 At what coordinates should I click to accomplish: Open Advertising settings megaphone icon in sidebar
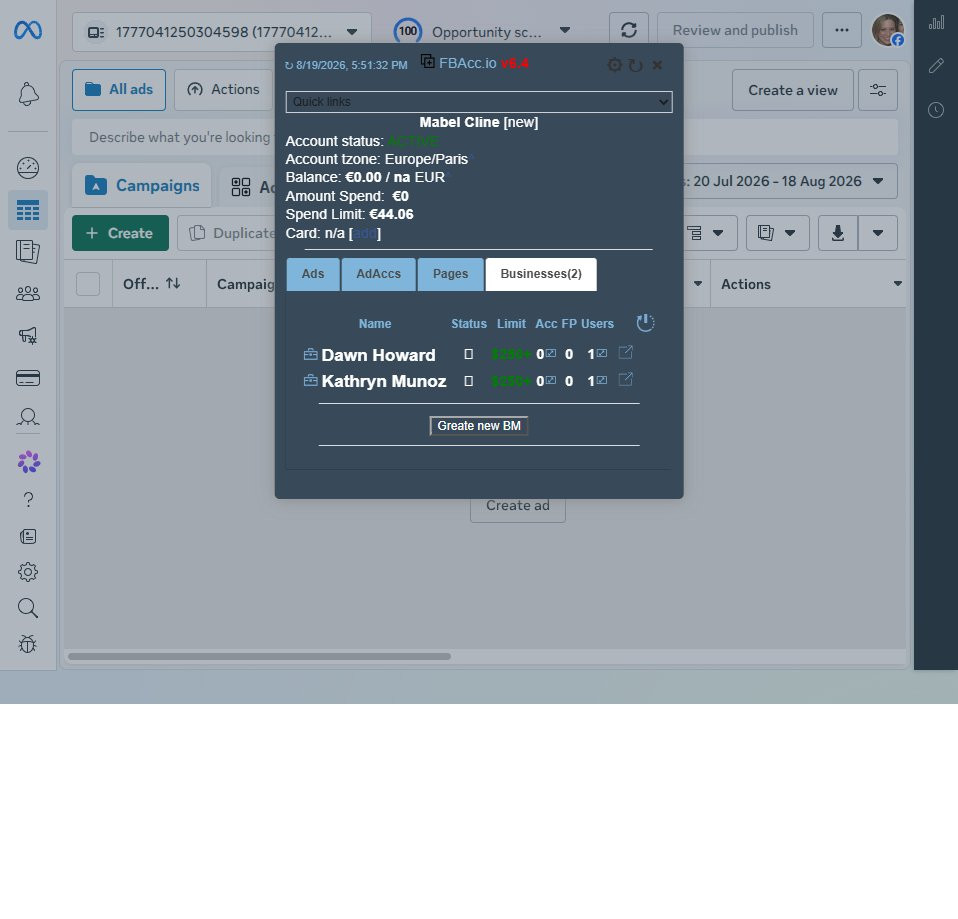point(28,335)
